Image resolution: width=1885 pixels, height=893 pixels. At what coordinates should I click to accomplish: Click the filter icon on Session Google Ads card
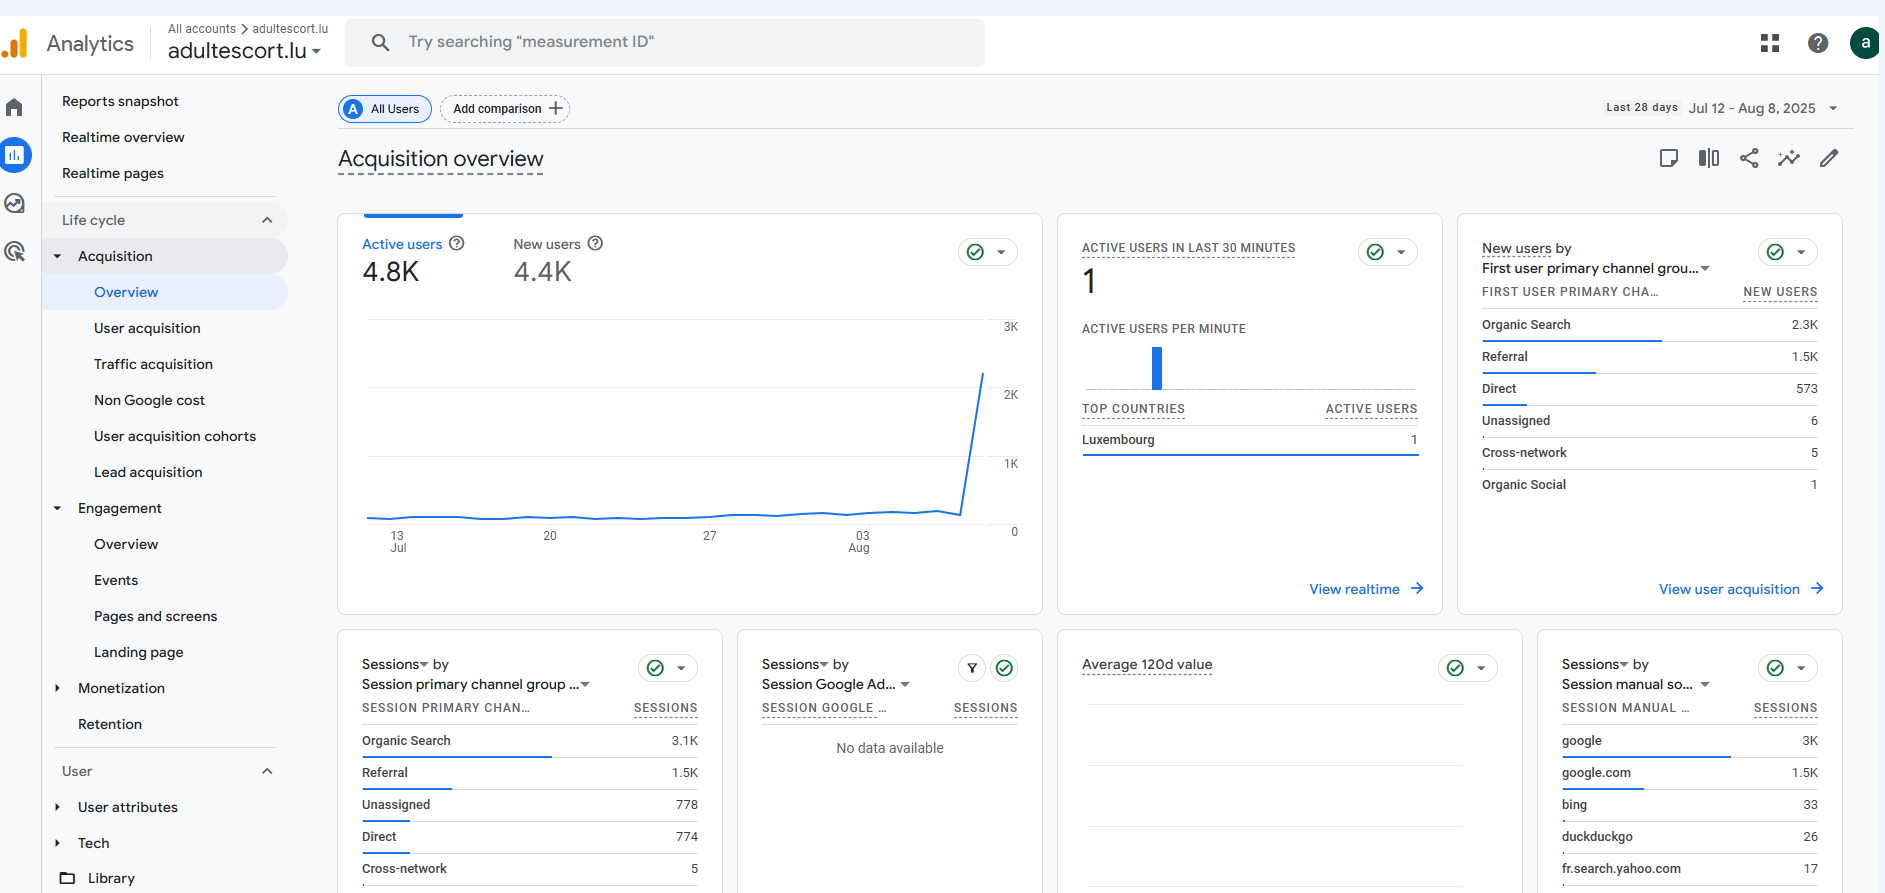click(x=972, y=668)
